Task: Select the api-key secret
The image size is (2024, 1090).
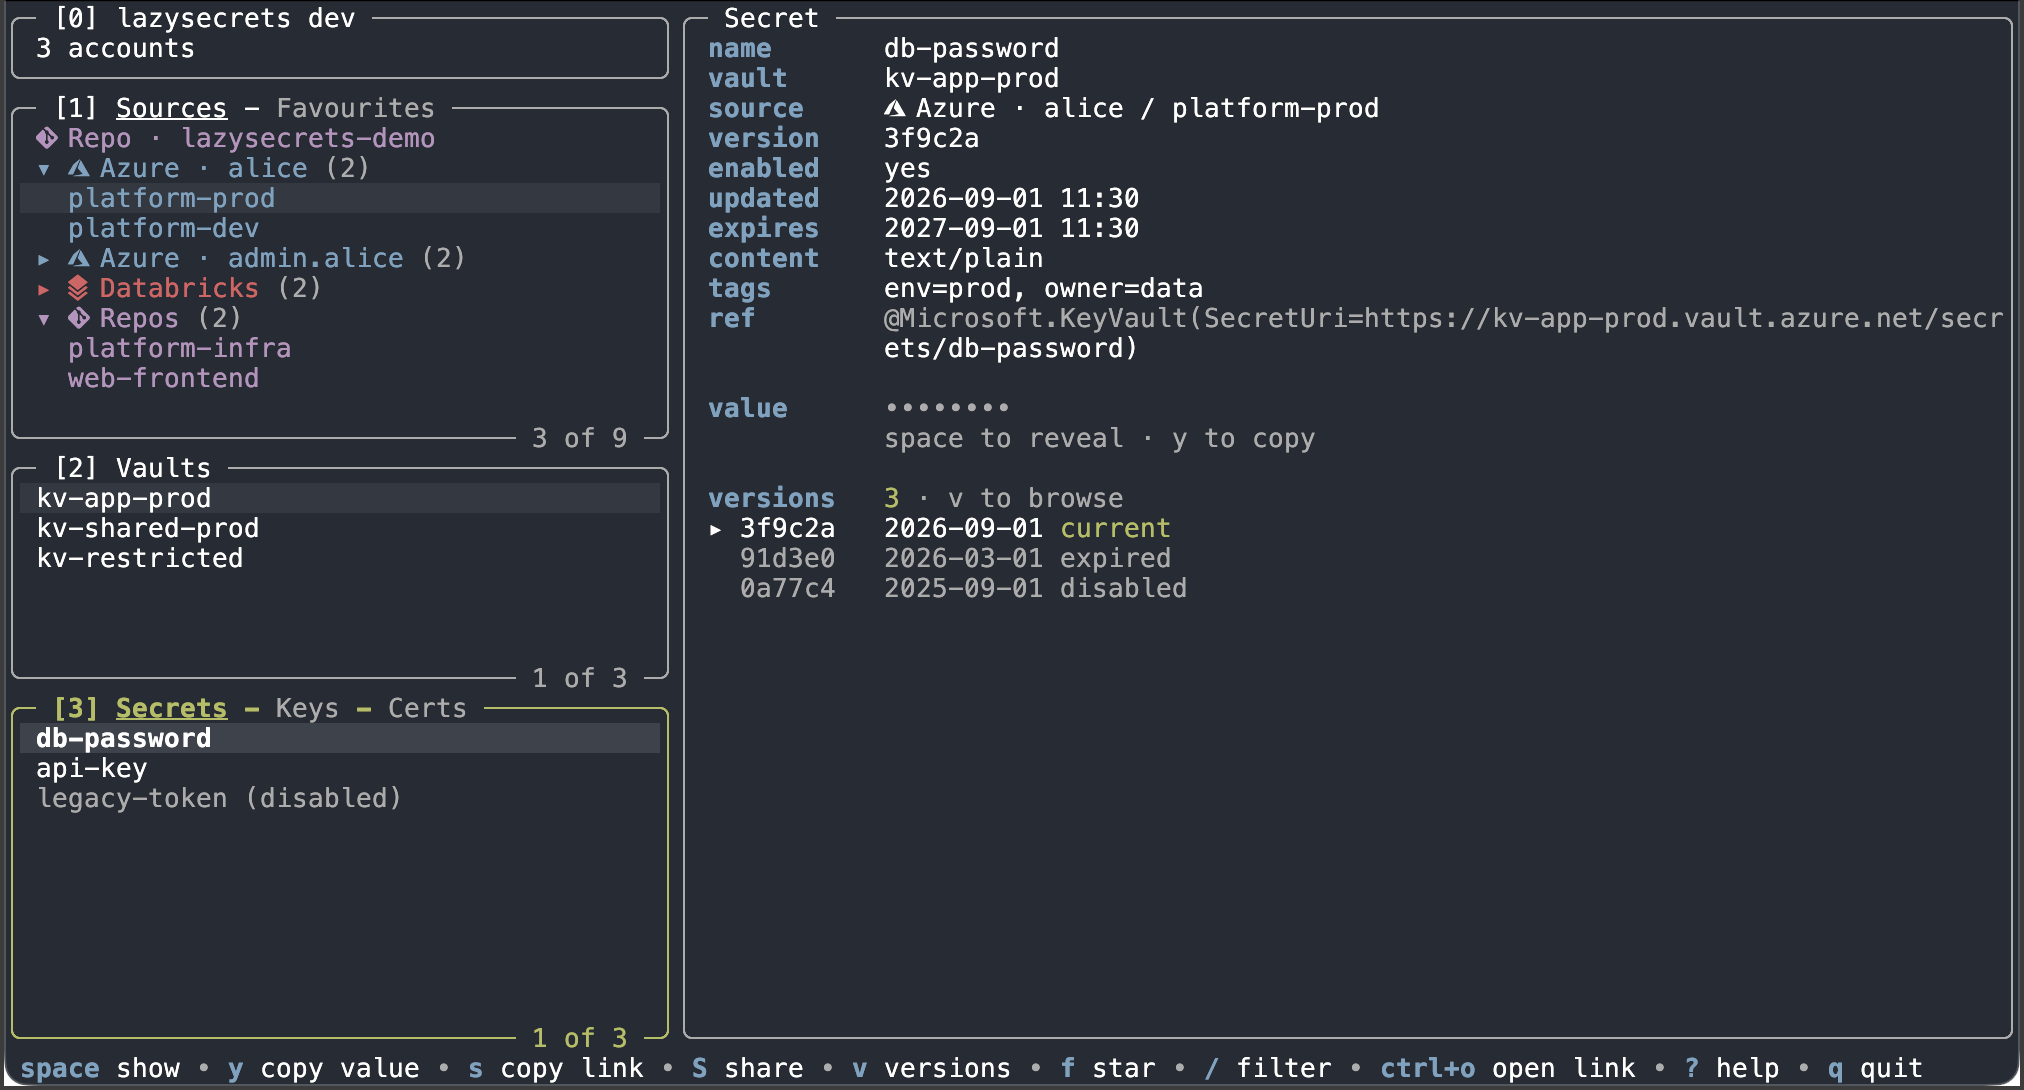Action: pos(340,768)
